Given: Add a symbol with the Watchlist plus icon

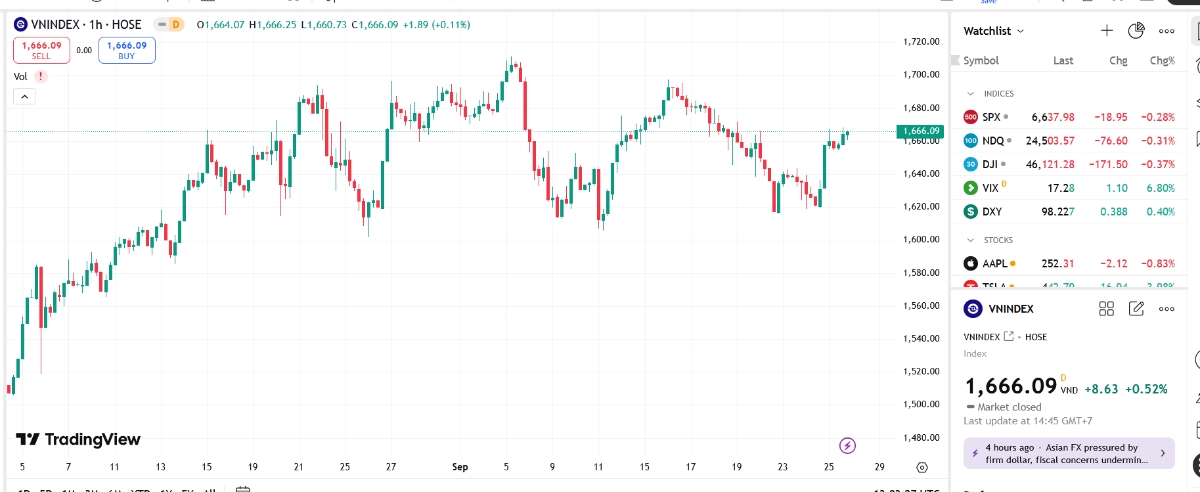Looking at the screenshot, I should (x=1107, y=31).
